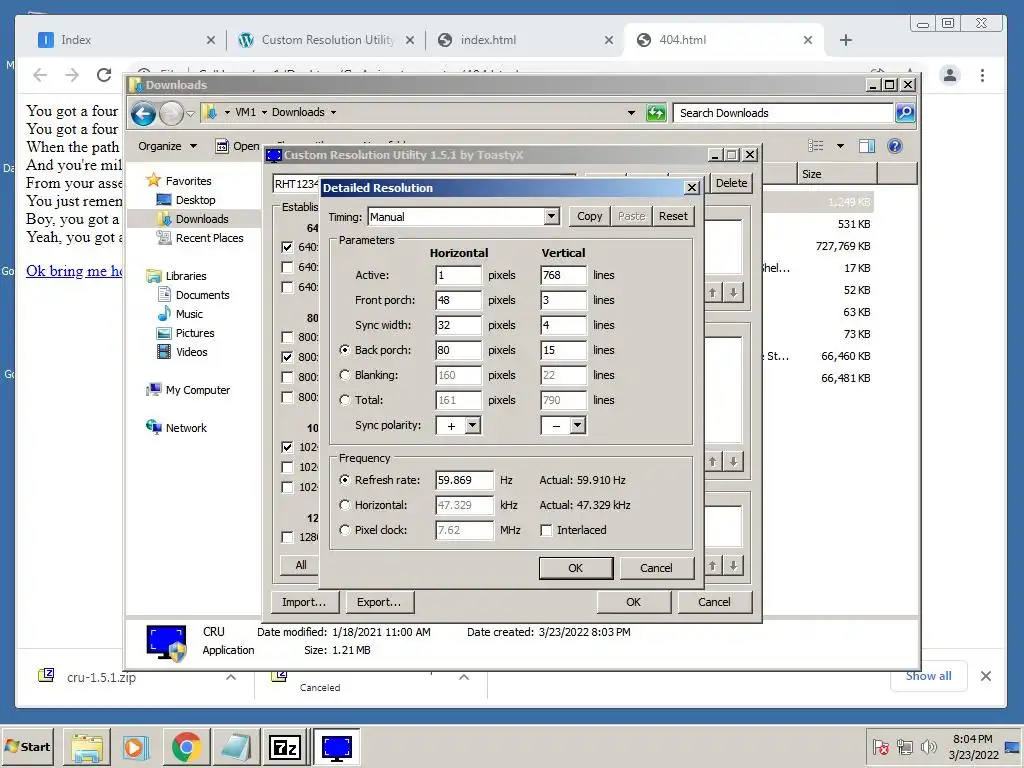Go back in Chrome browser

(40, 75)
